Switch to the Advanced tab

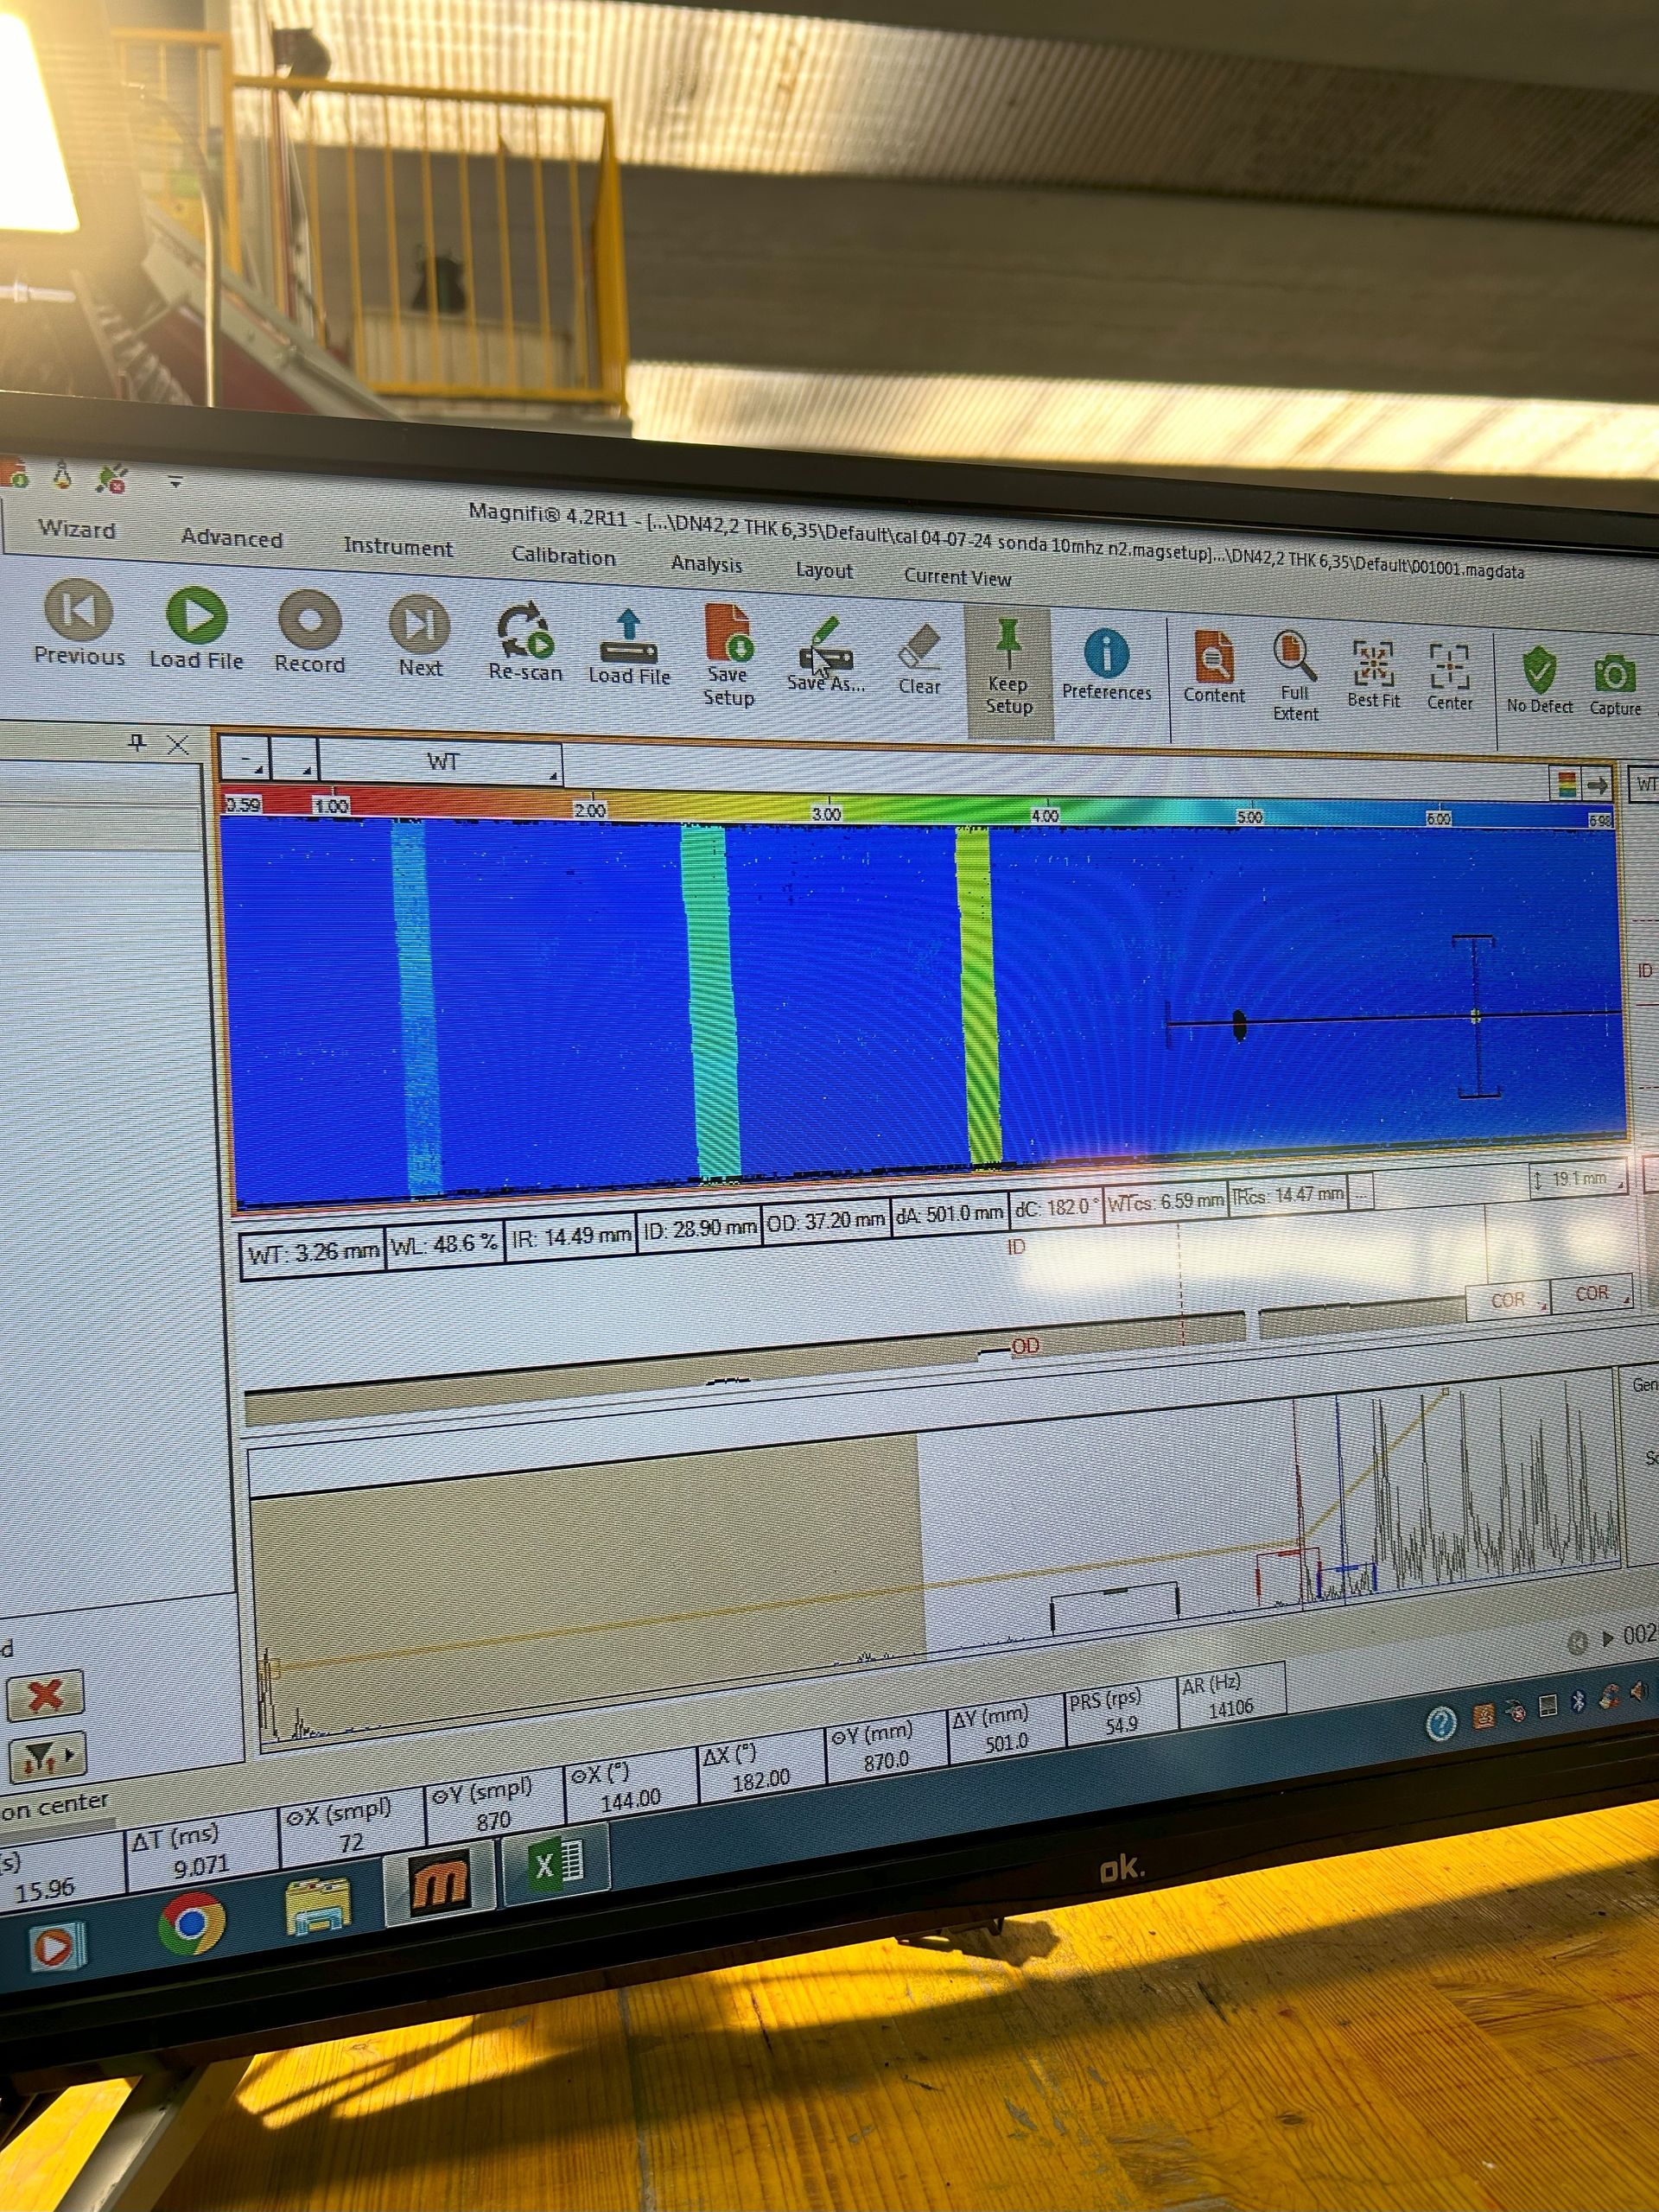point(232,538)
